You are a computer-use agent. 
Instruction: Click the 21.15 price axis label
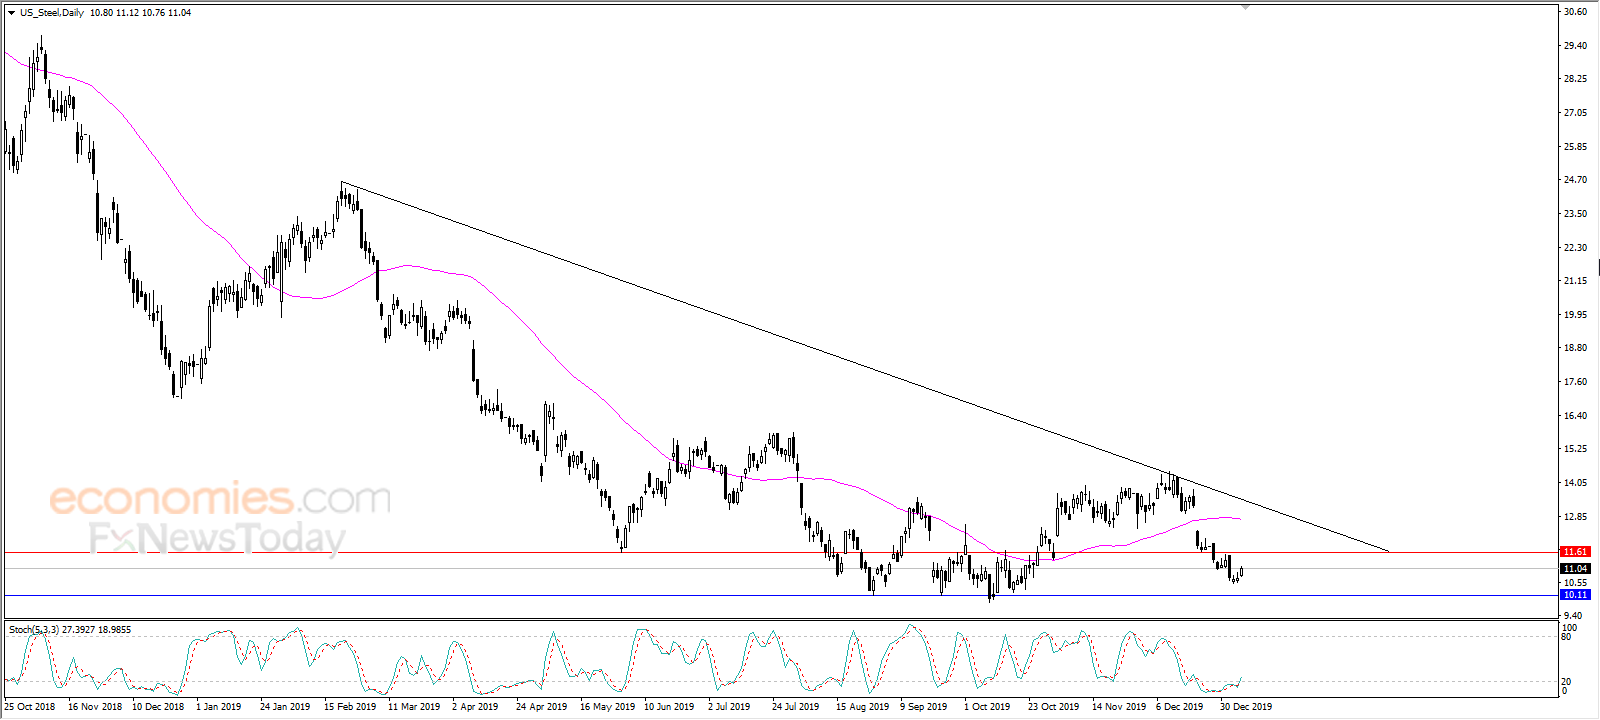coord(1575,281)
